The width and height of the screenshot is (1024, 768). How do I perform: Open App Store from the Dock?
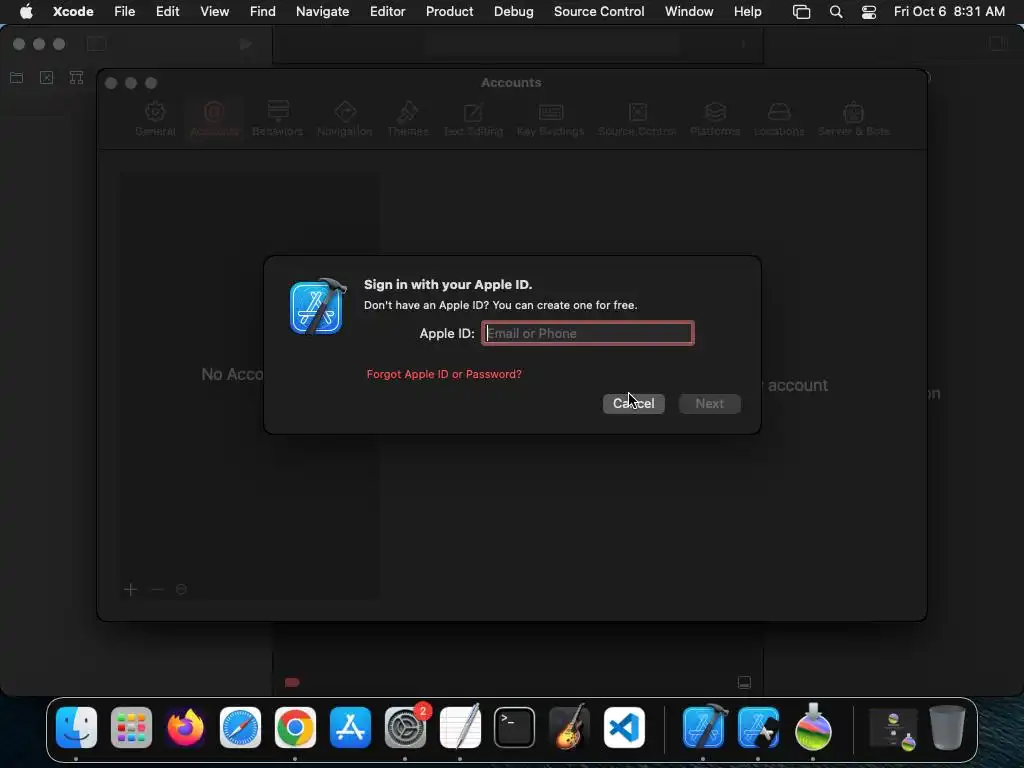pyautogui.click(x=350, y=728)
